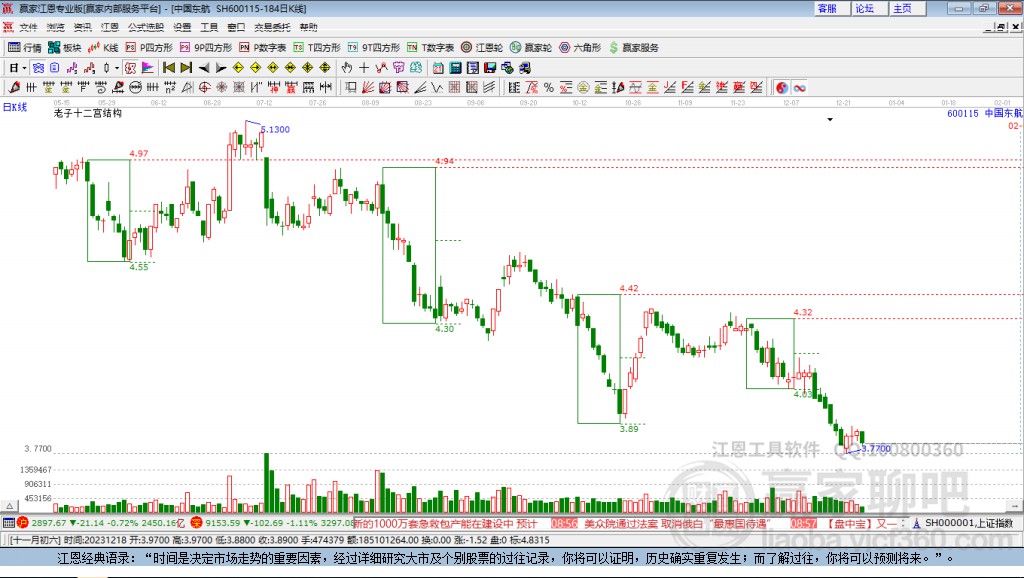Select the red pencil drawing tool
1024x578 pixels.
pos(14,88)
